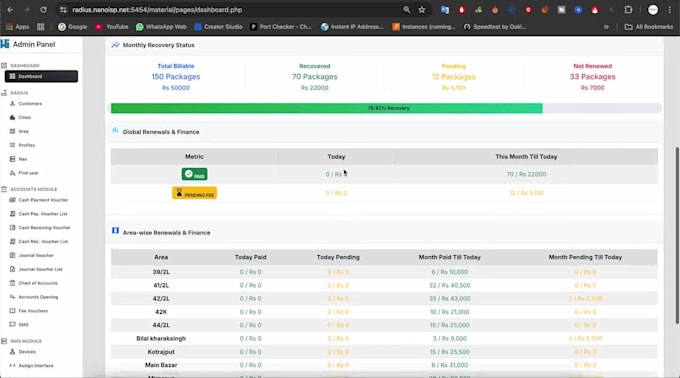Open the Speedtest by Ookla bookmark
Image resolution: width=680 pixels, height=378 pixels.
[495, 27]
